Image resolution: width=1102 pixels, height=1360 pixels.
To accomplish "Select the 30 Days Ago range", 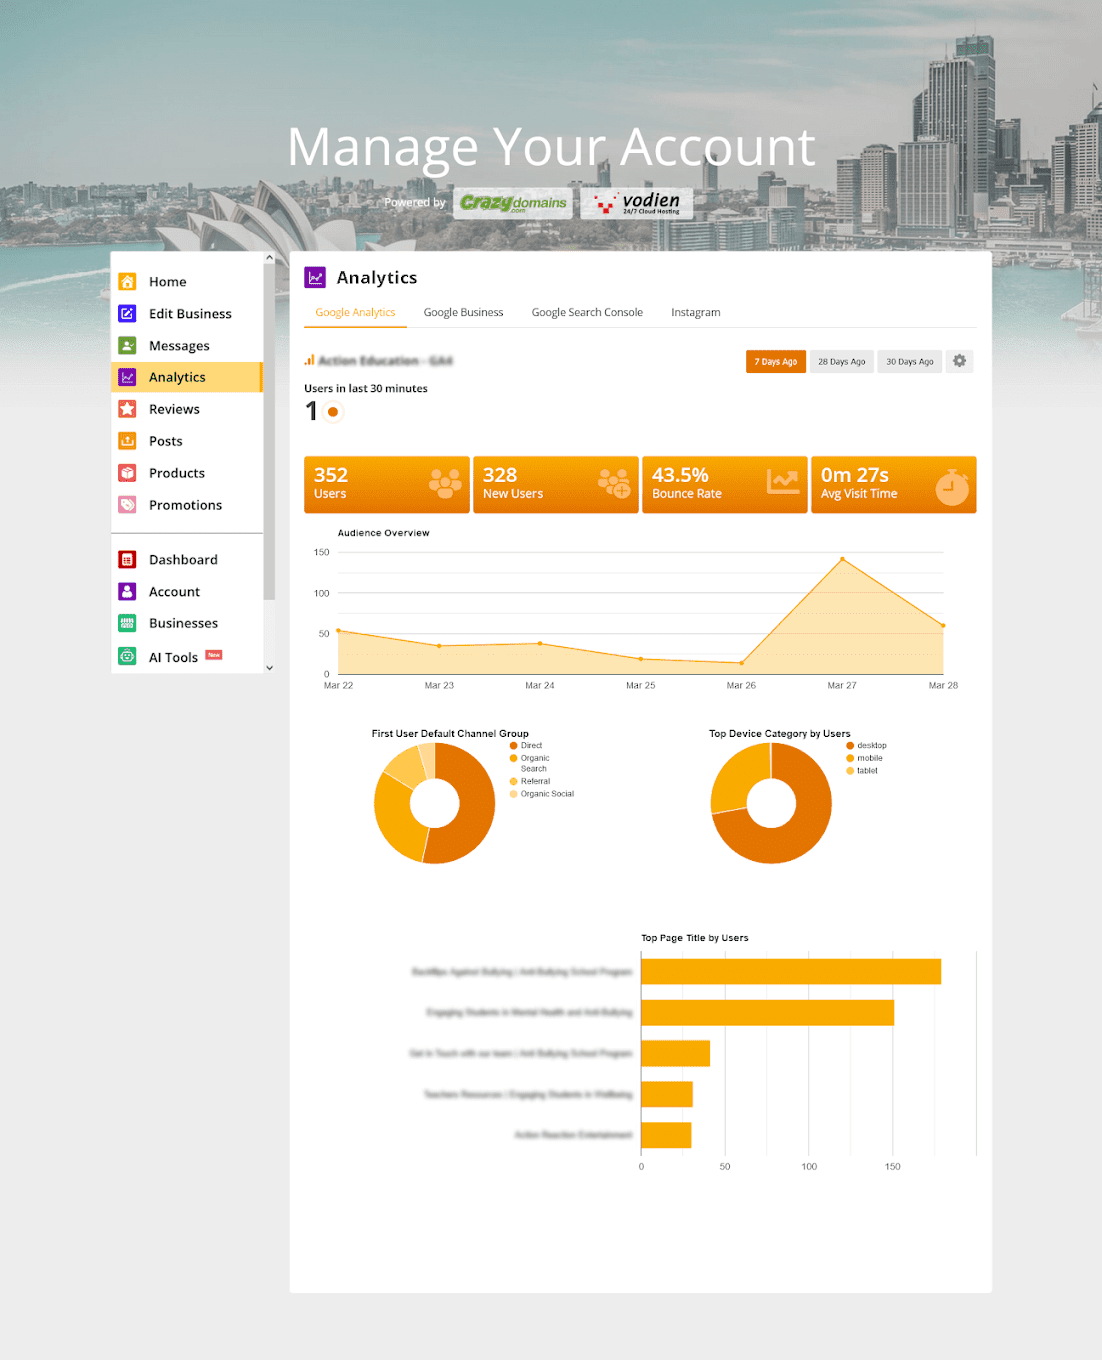I will tap(909, 362).
